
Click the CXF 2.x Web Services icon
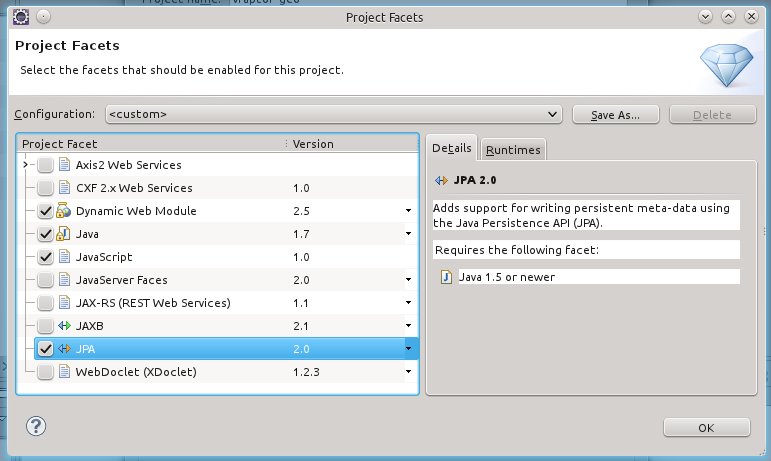64,187
